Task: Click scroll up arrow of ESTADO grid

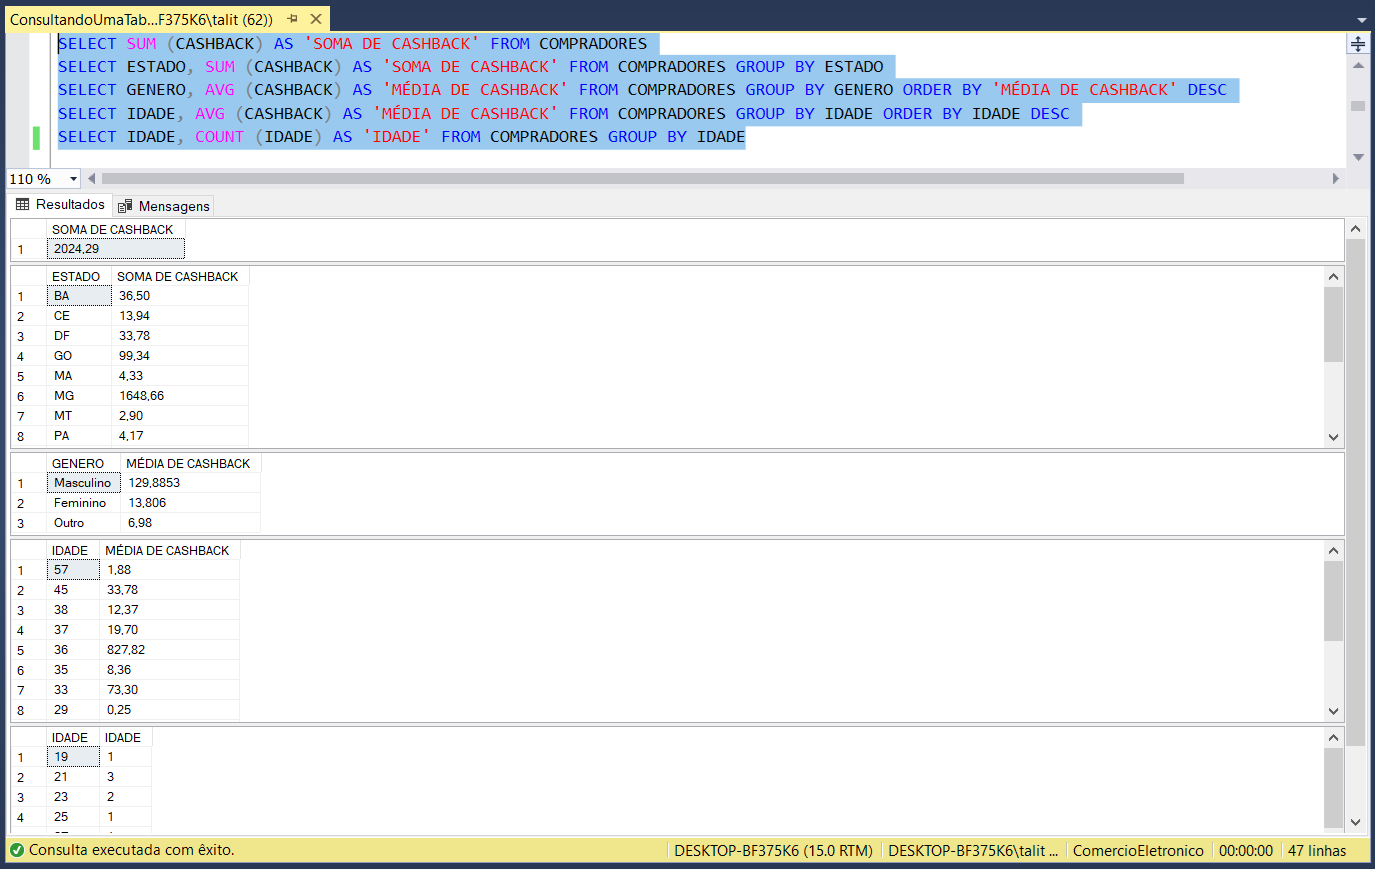Action: click(1333, 276)
